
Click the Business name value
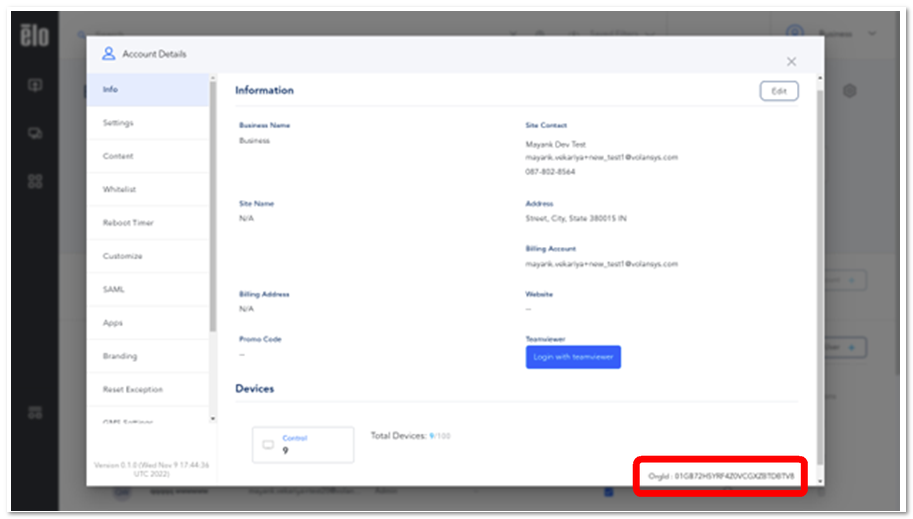pos(254,140)
